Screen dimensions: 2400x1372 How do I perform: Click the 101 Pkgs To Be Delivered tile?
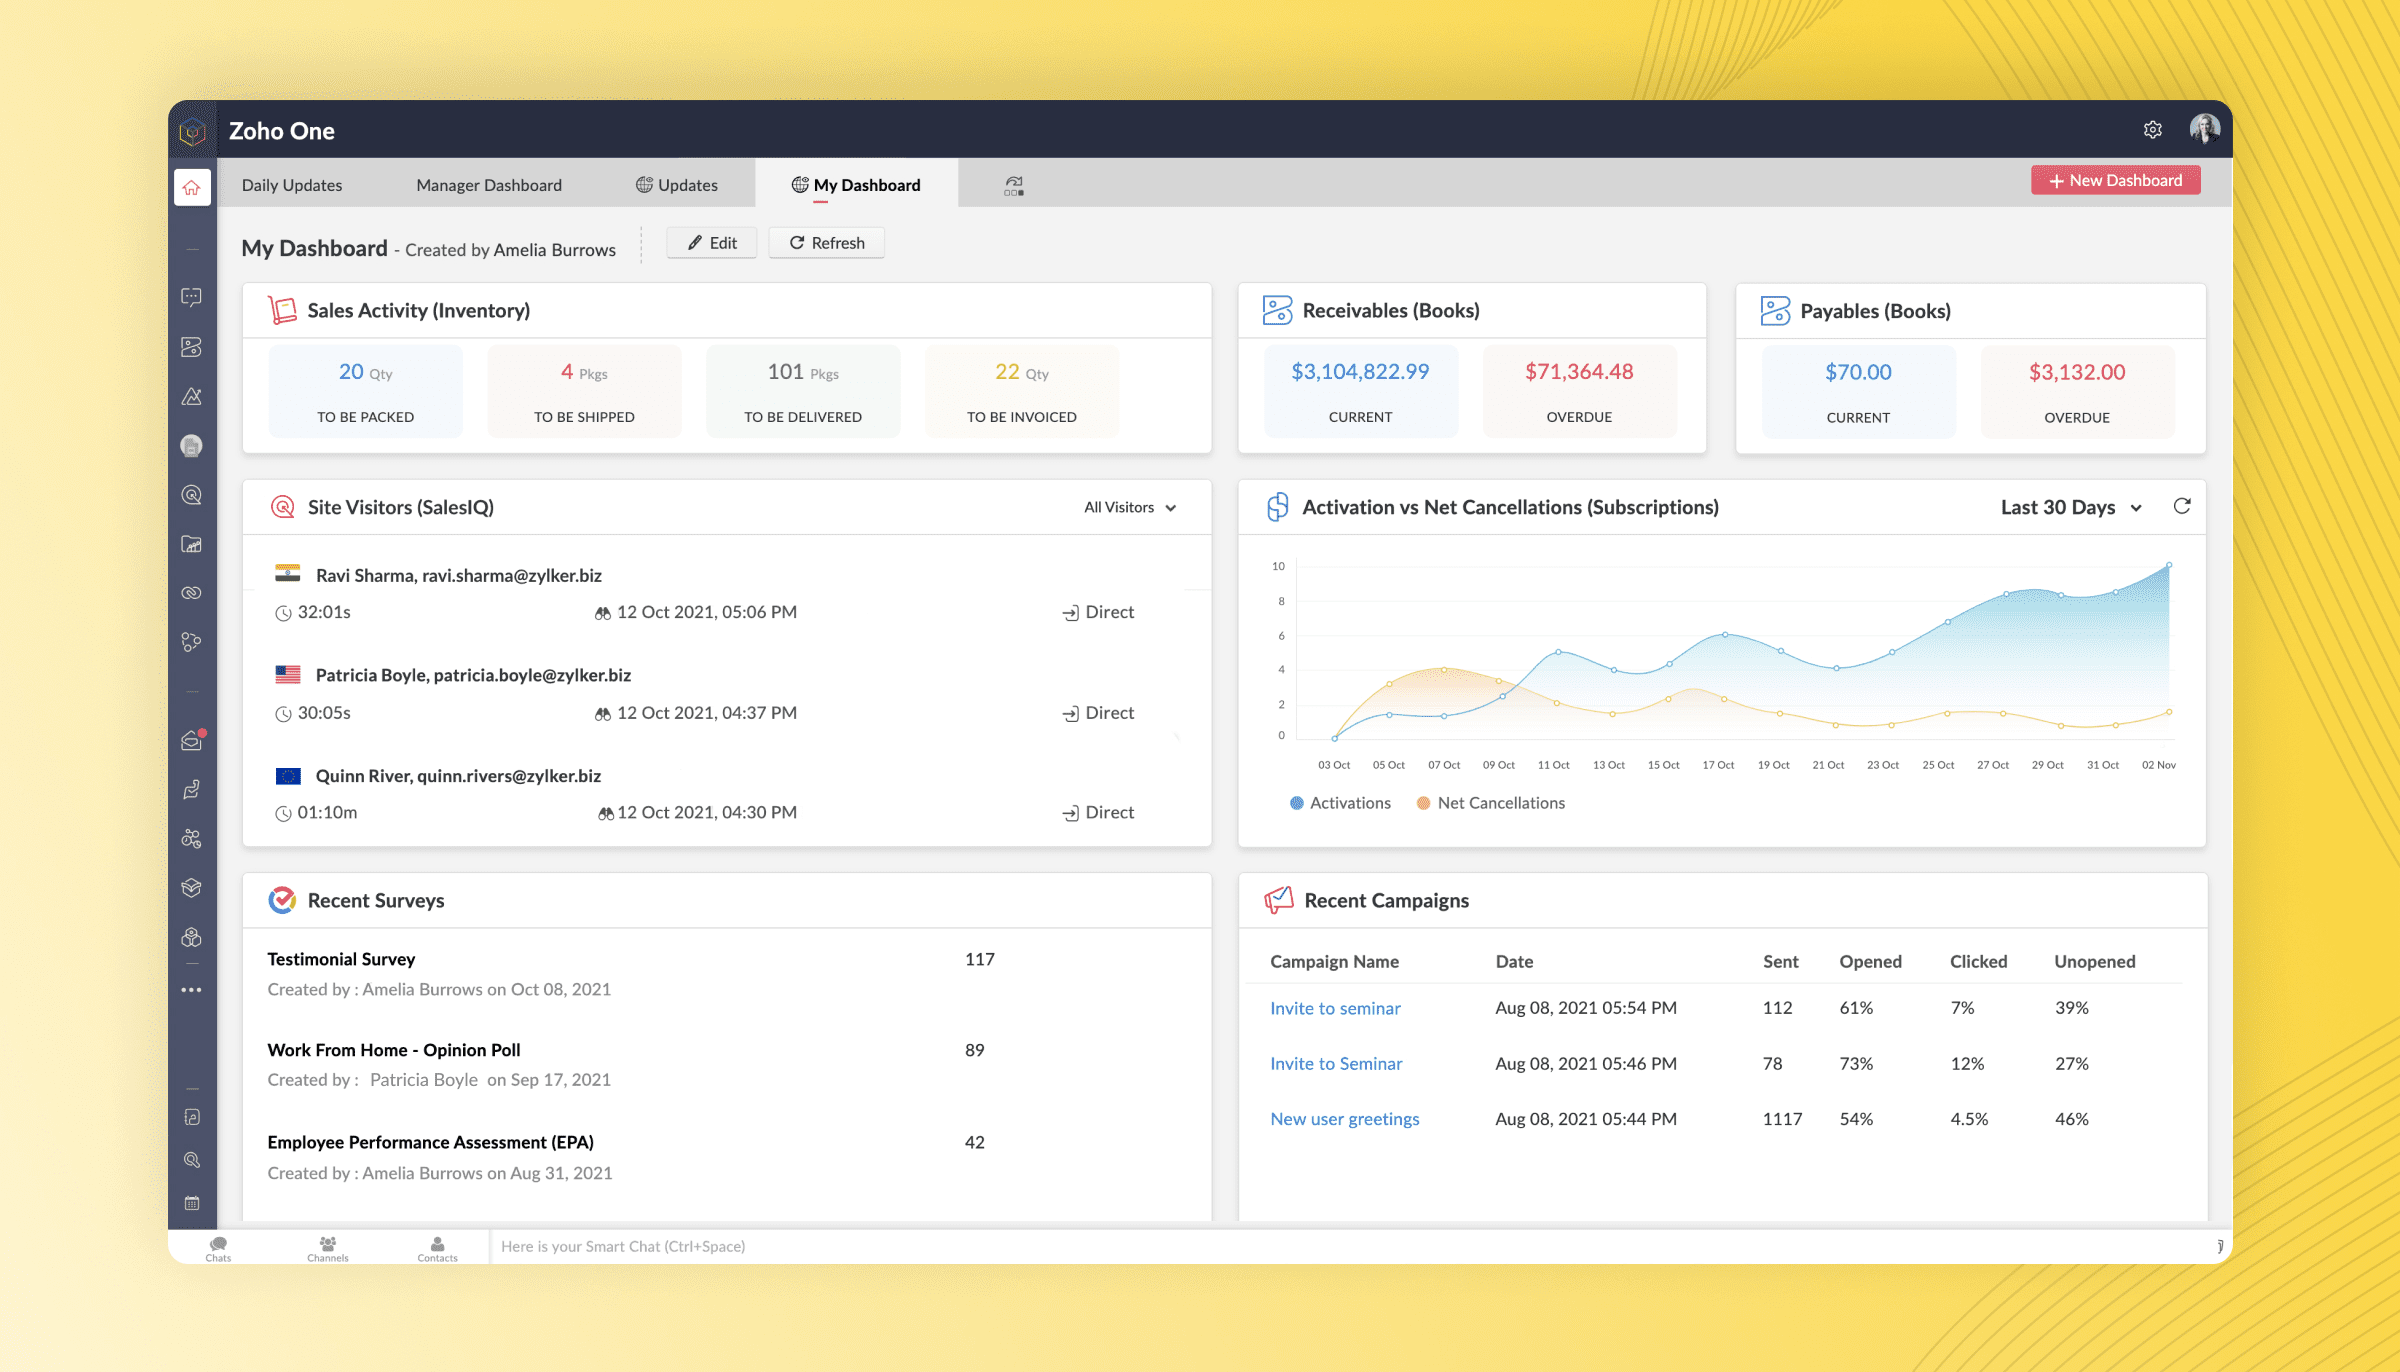[803, 391]
